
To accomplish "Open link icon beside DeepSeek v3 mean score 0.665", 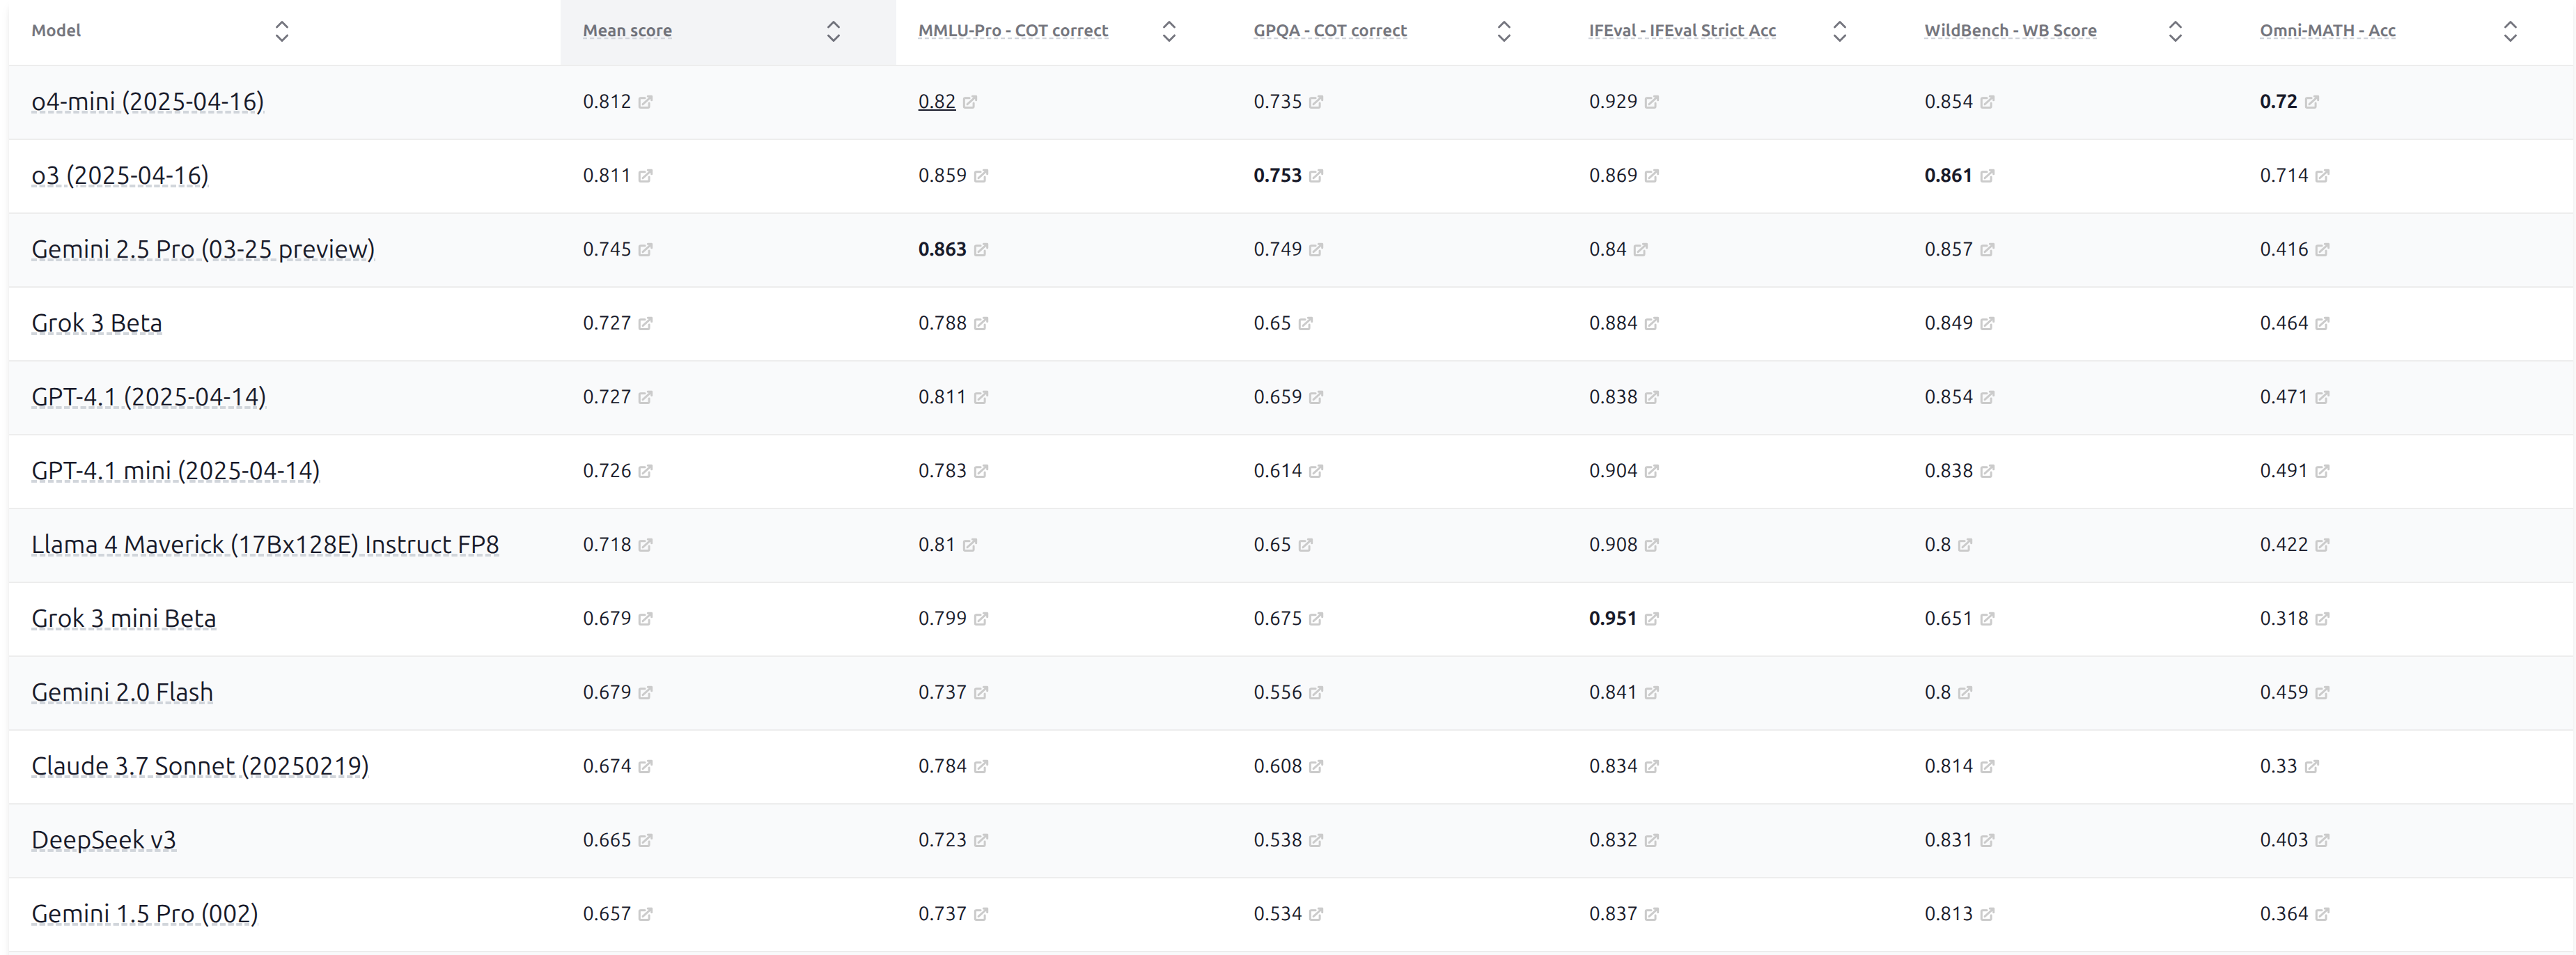I will tap(645, 841).
